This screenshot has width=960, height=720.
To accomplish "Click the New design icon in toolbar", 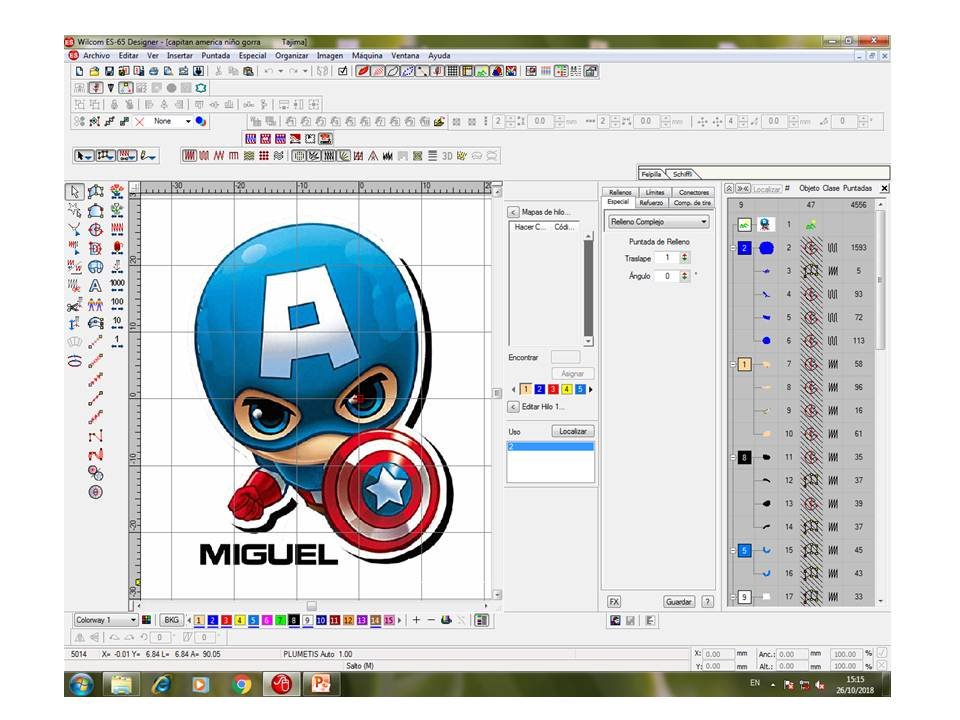I will pos(80,72).
